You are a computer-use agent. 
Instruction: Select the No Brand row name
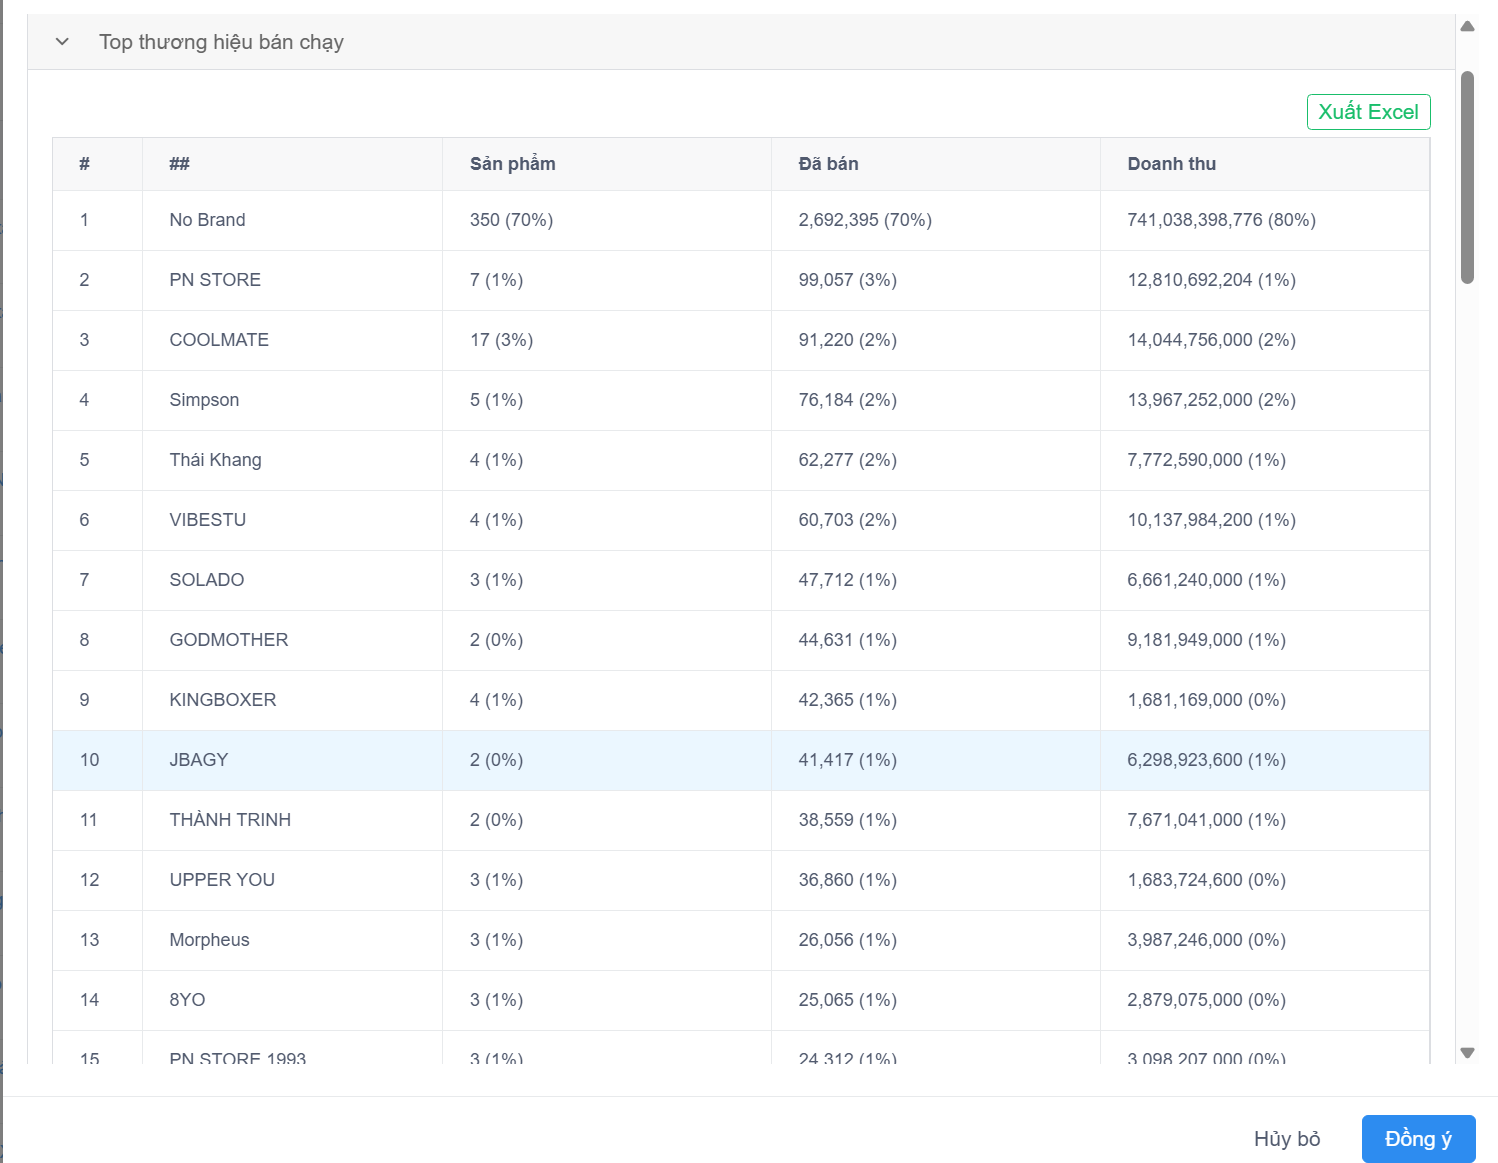[207, 220]
